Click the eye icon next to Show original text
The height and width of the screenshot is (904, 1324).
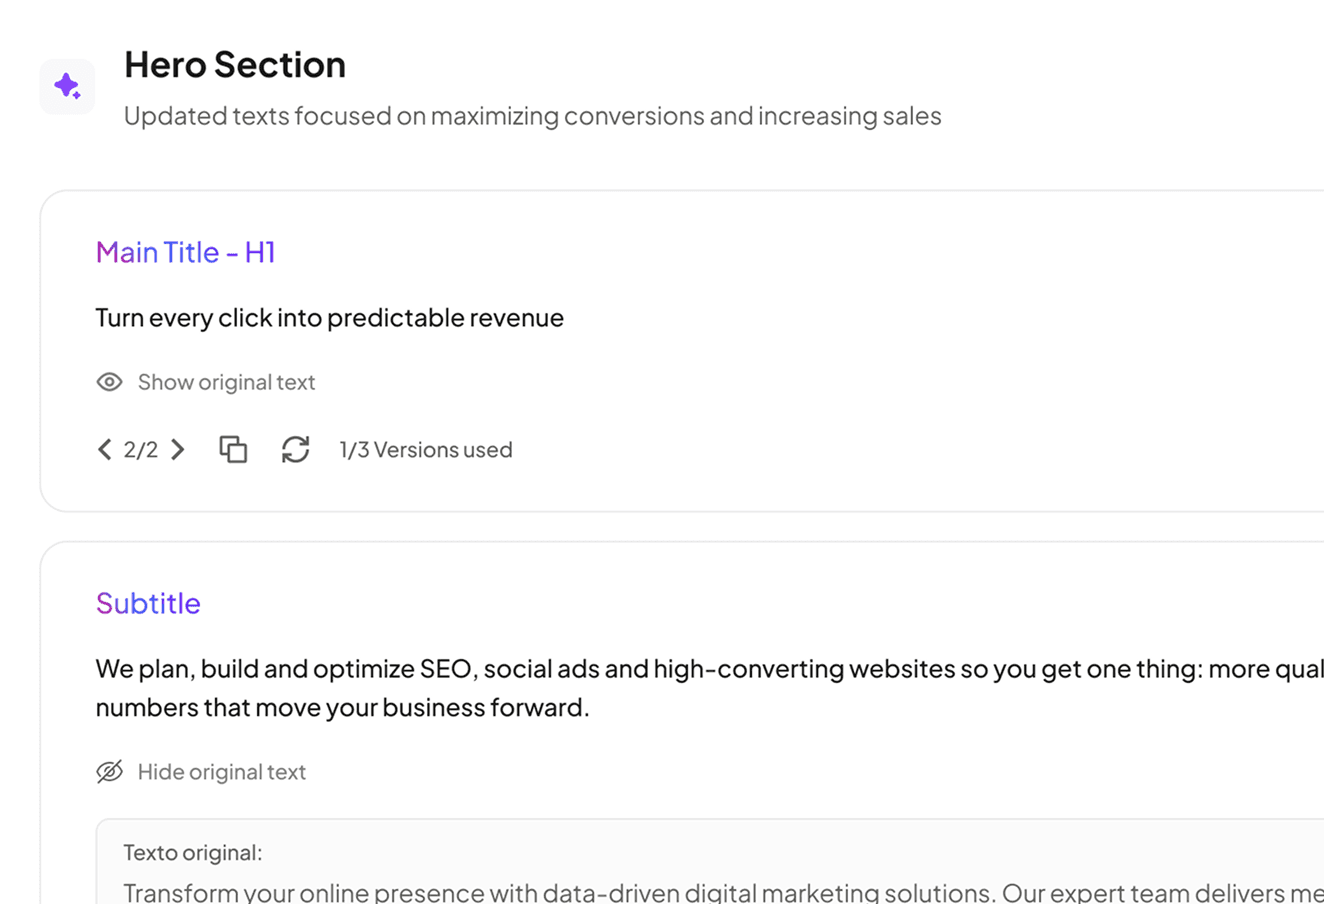tap(109, 381)
